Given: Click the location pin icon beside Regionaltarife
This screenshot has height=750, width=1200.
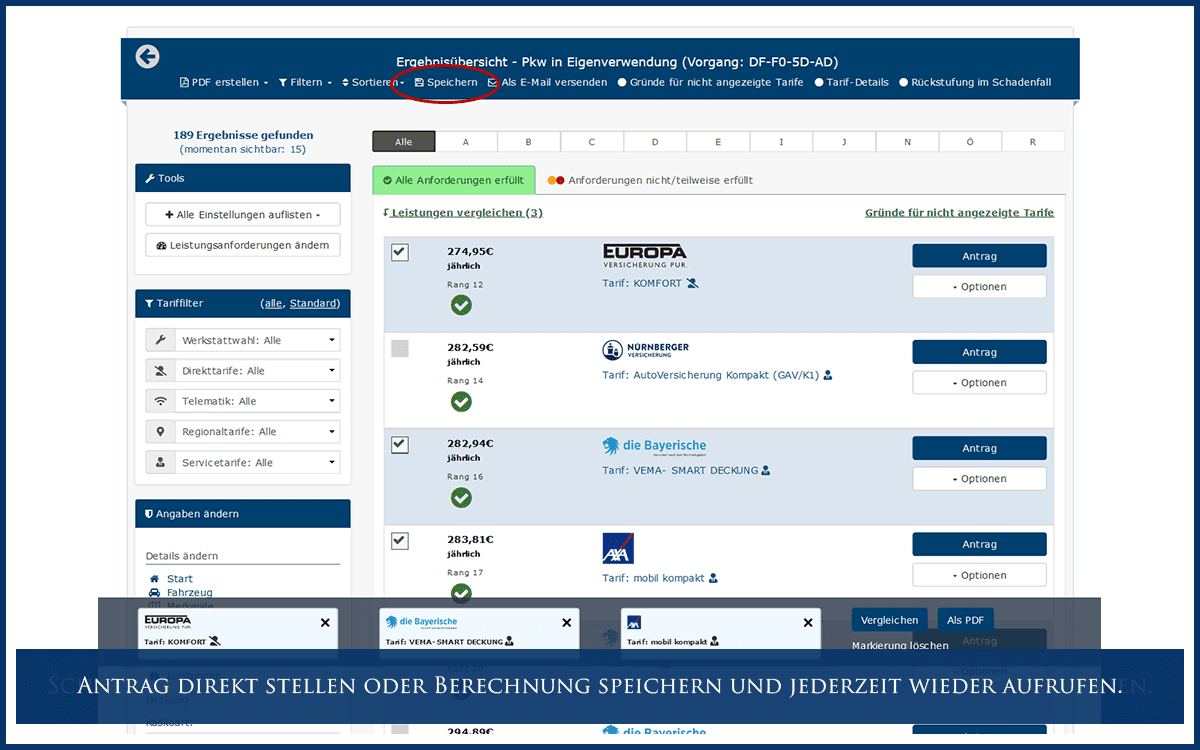Looking at the screenshot, I should (160, 431).
